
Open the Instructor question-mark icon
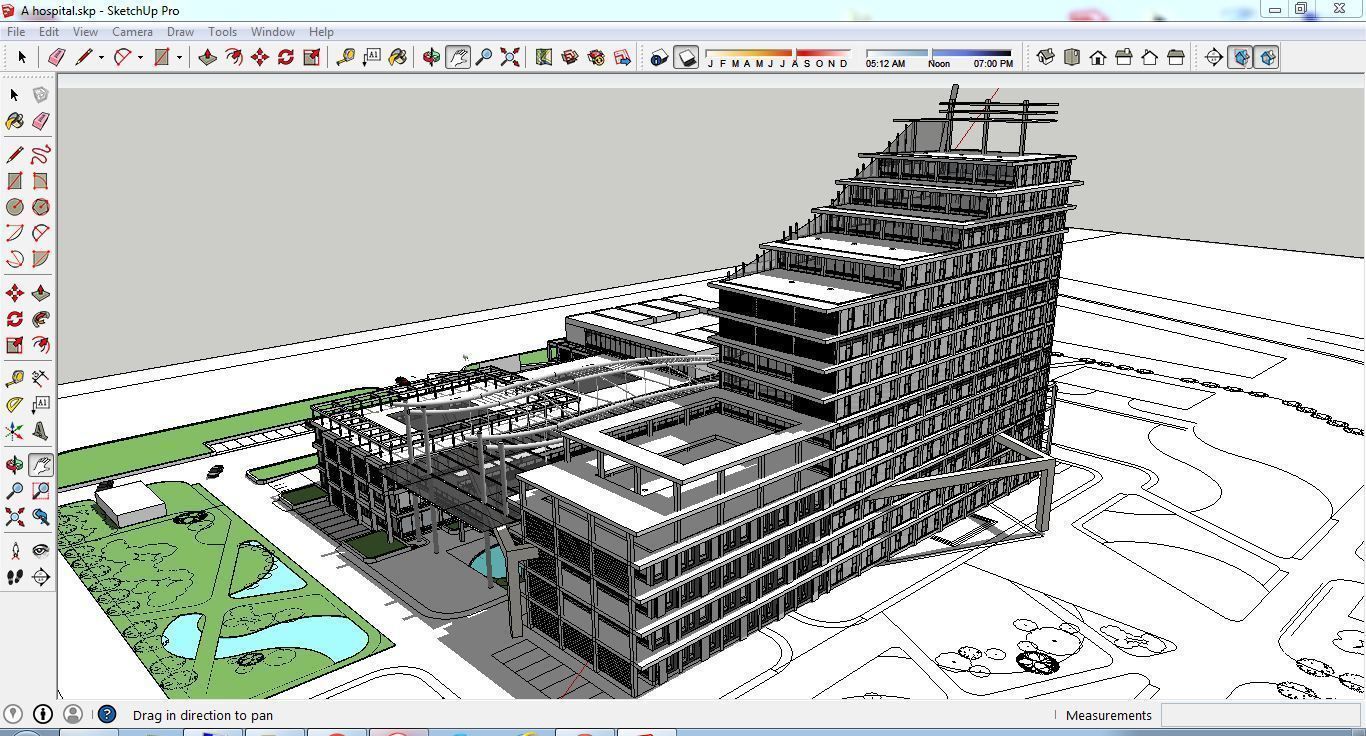(107, 714)
